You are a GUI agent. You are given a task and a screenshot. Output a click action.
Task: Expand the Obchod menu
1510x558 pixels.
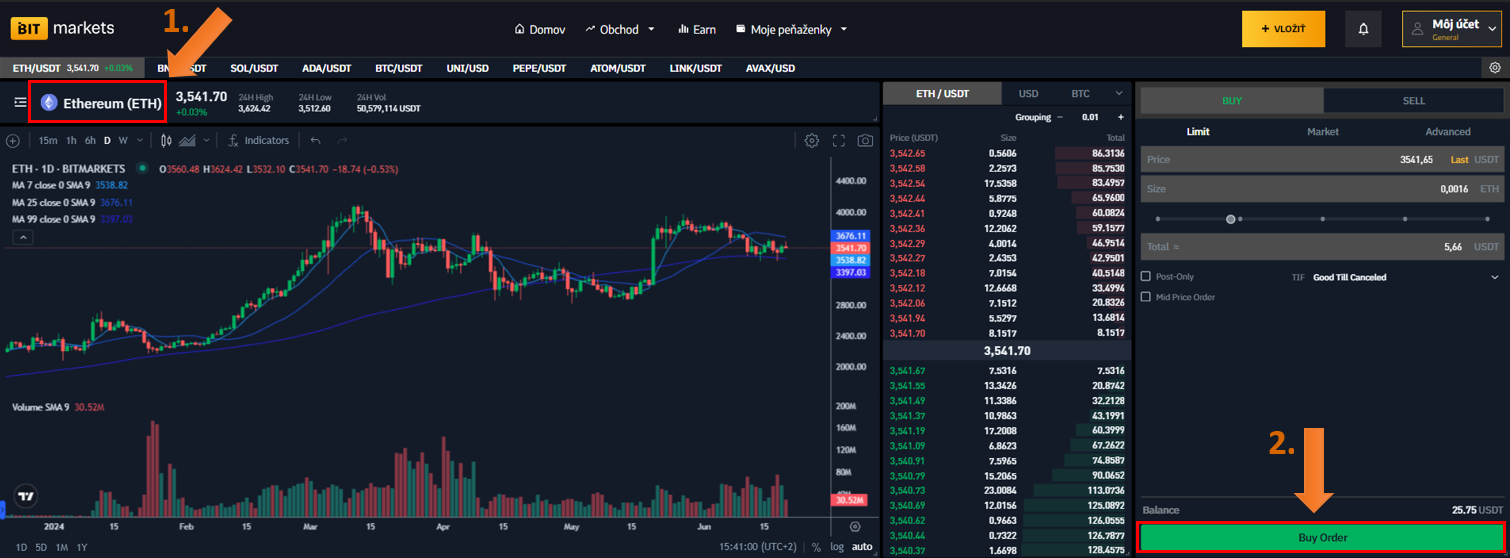pos(620,29)
